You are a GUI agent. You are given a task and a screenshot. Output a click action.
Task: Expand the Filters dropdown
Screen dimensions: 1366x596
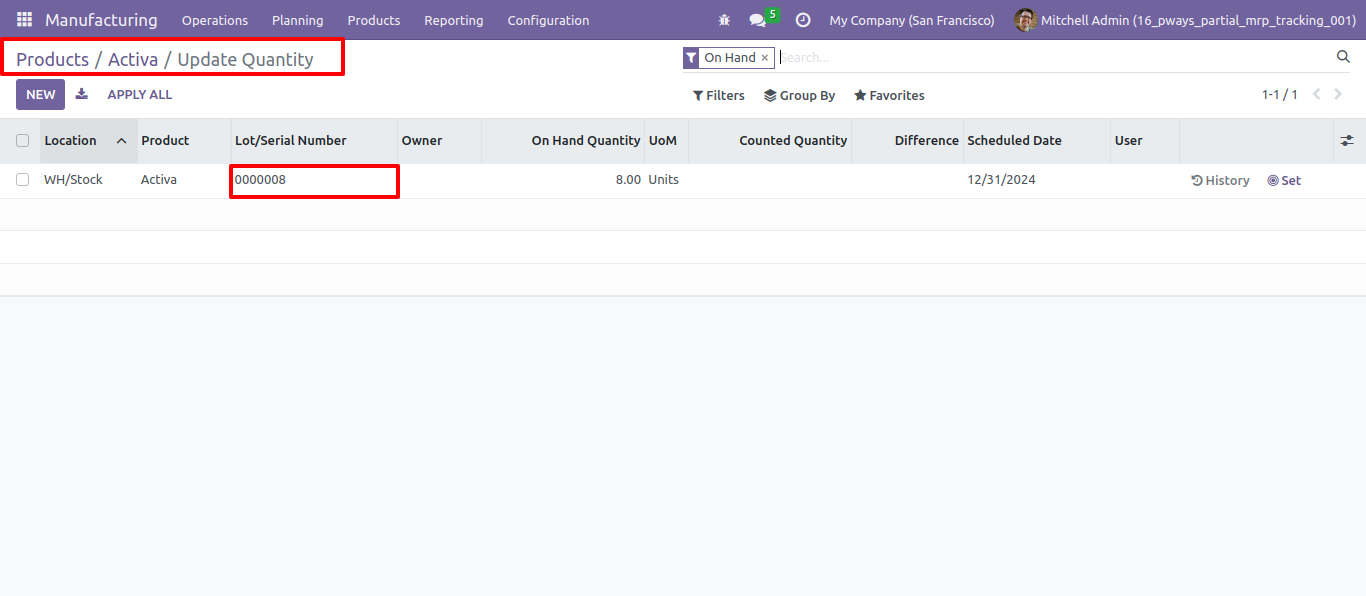pos(719,96)
